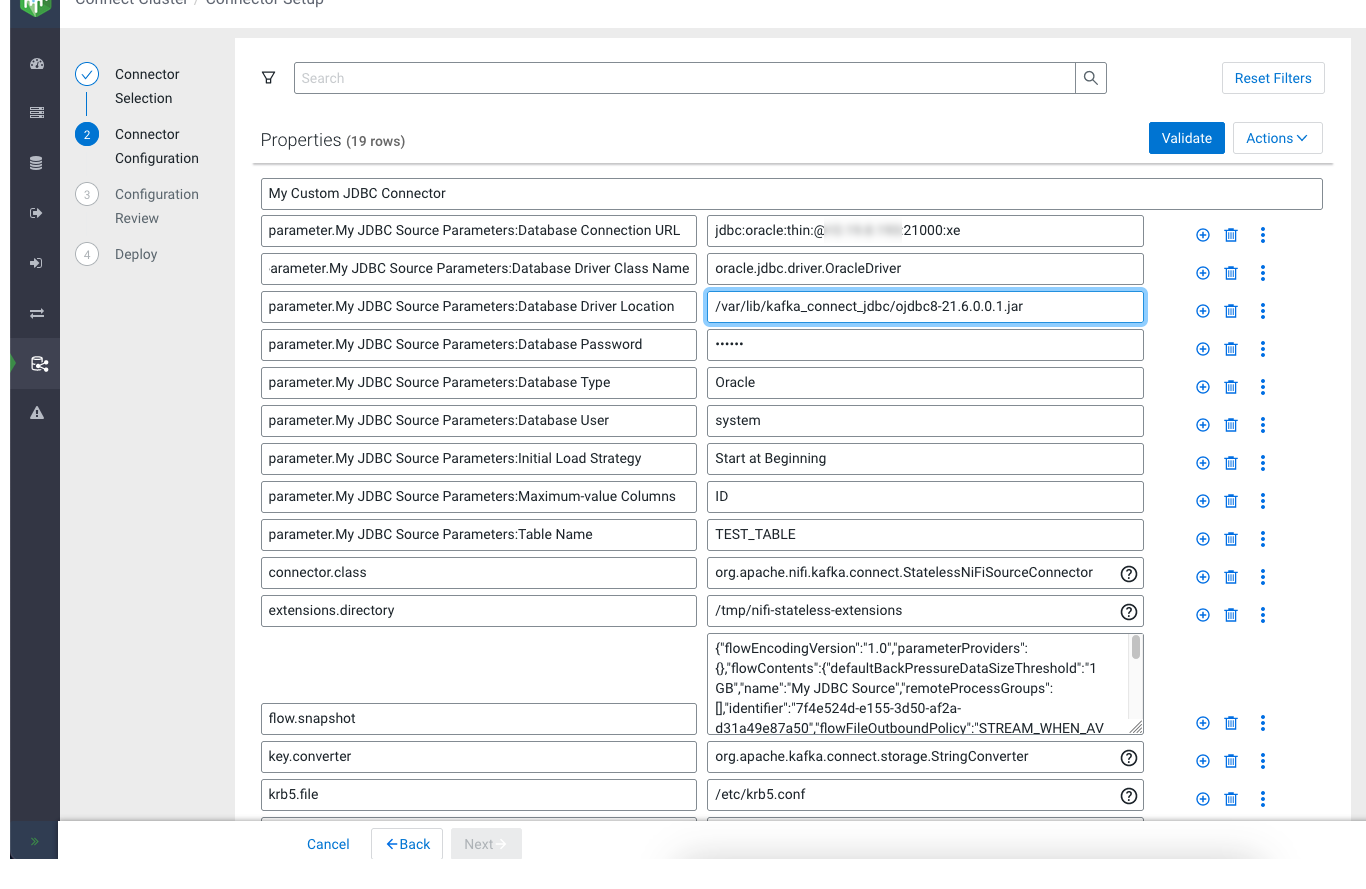Screen dimensions: 1366x889
Task: Open more options for Database Type row
Action: click(1263, 387)
